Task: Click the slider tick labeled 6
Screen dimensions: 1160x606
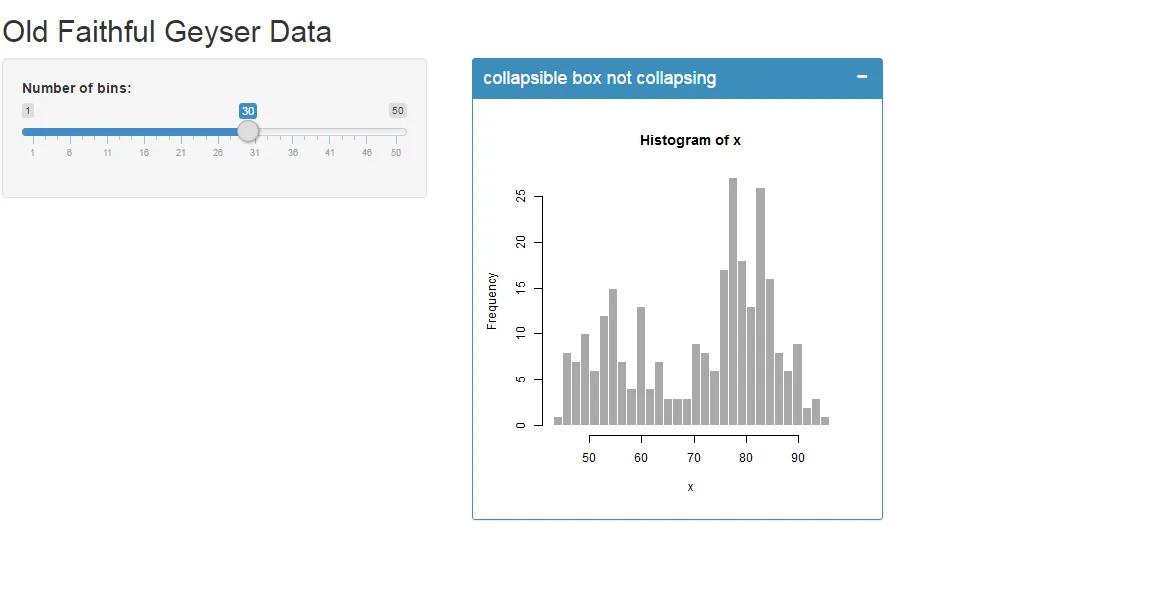Action: [70, 153]
